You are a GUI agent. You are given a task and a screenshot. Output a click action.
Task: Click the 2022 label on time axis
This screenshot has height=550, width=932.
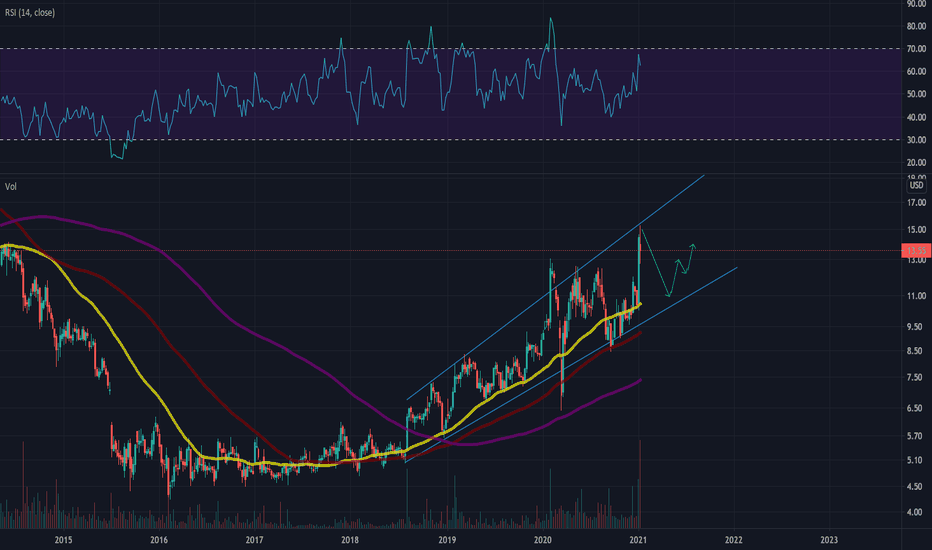pyautogui.click(x=733, y=540)
